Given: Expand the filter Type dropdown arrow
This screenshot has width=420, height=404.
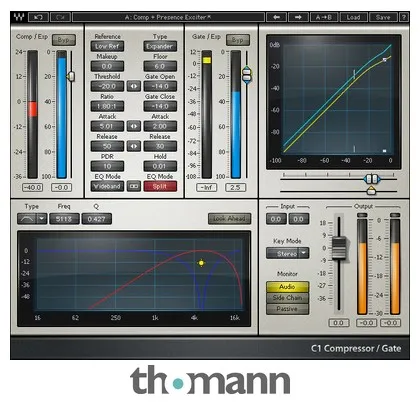Looking at the screenshot, I should pyautogui.click(x=42, y=219).
